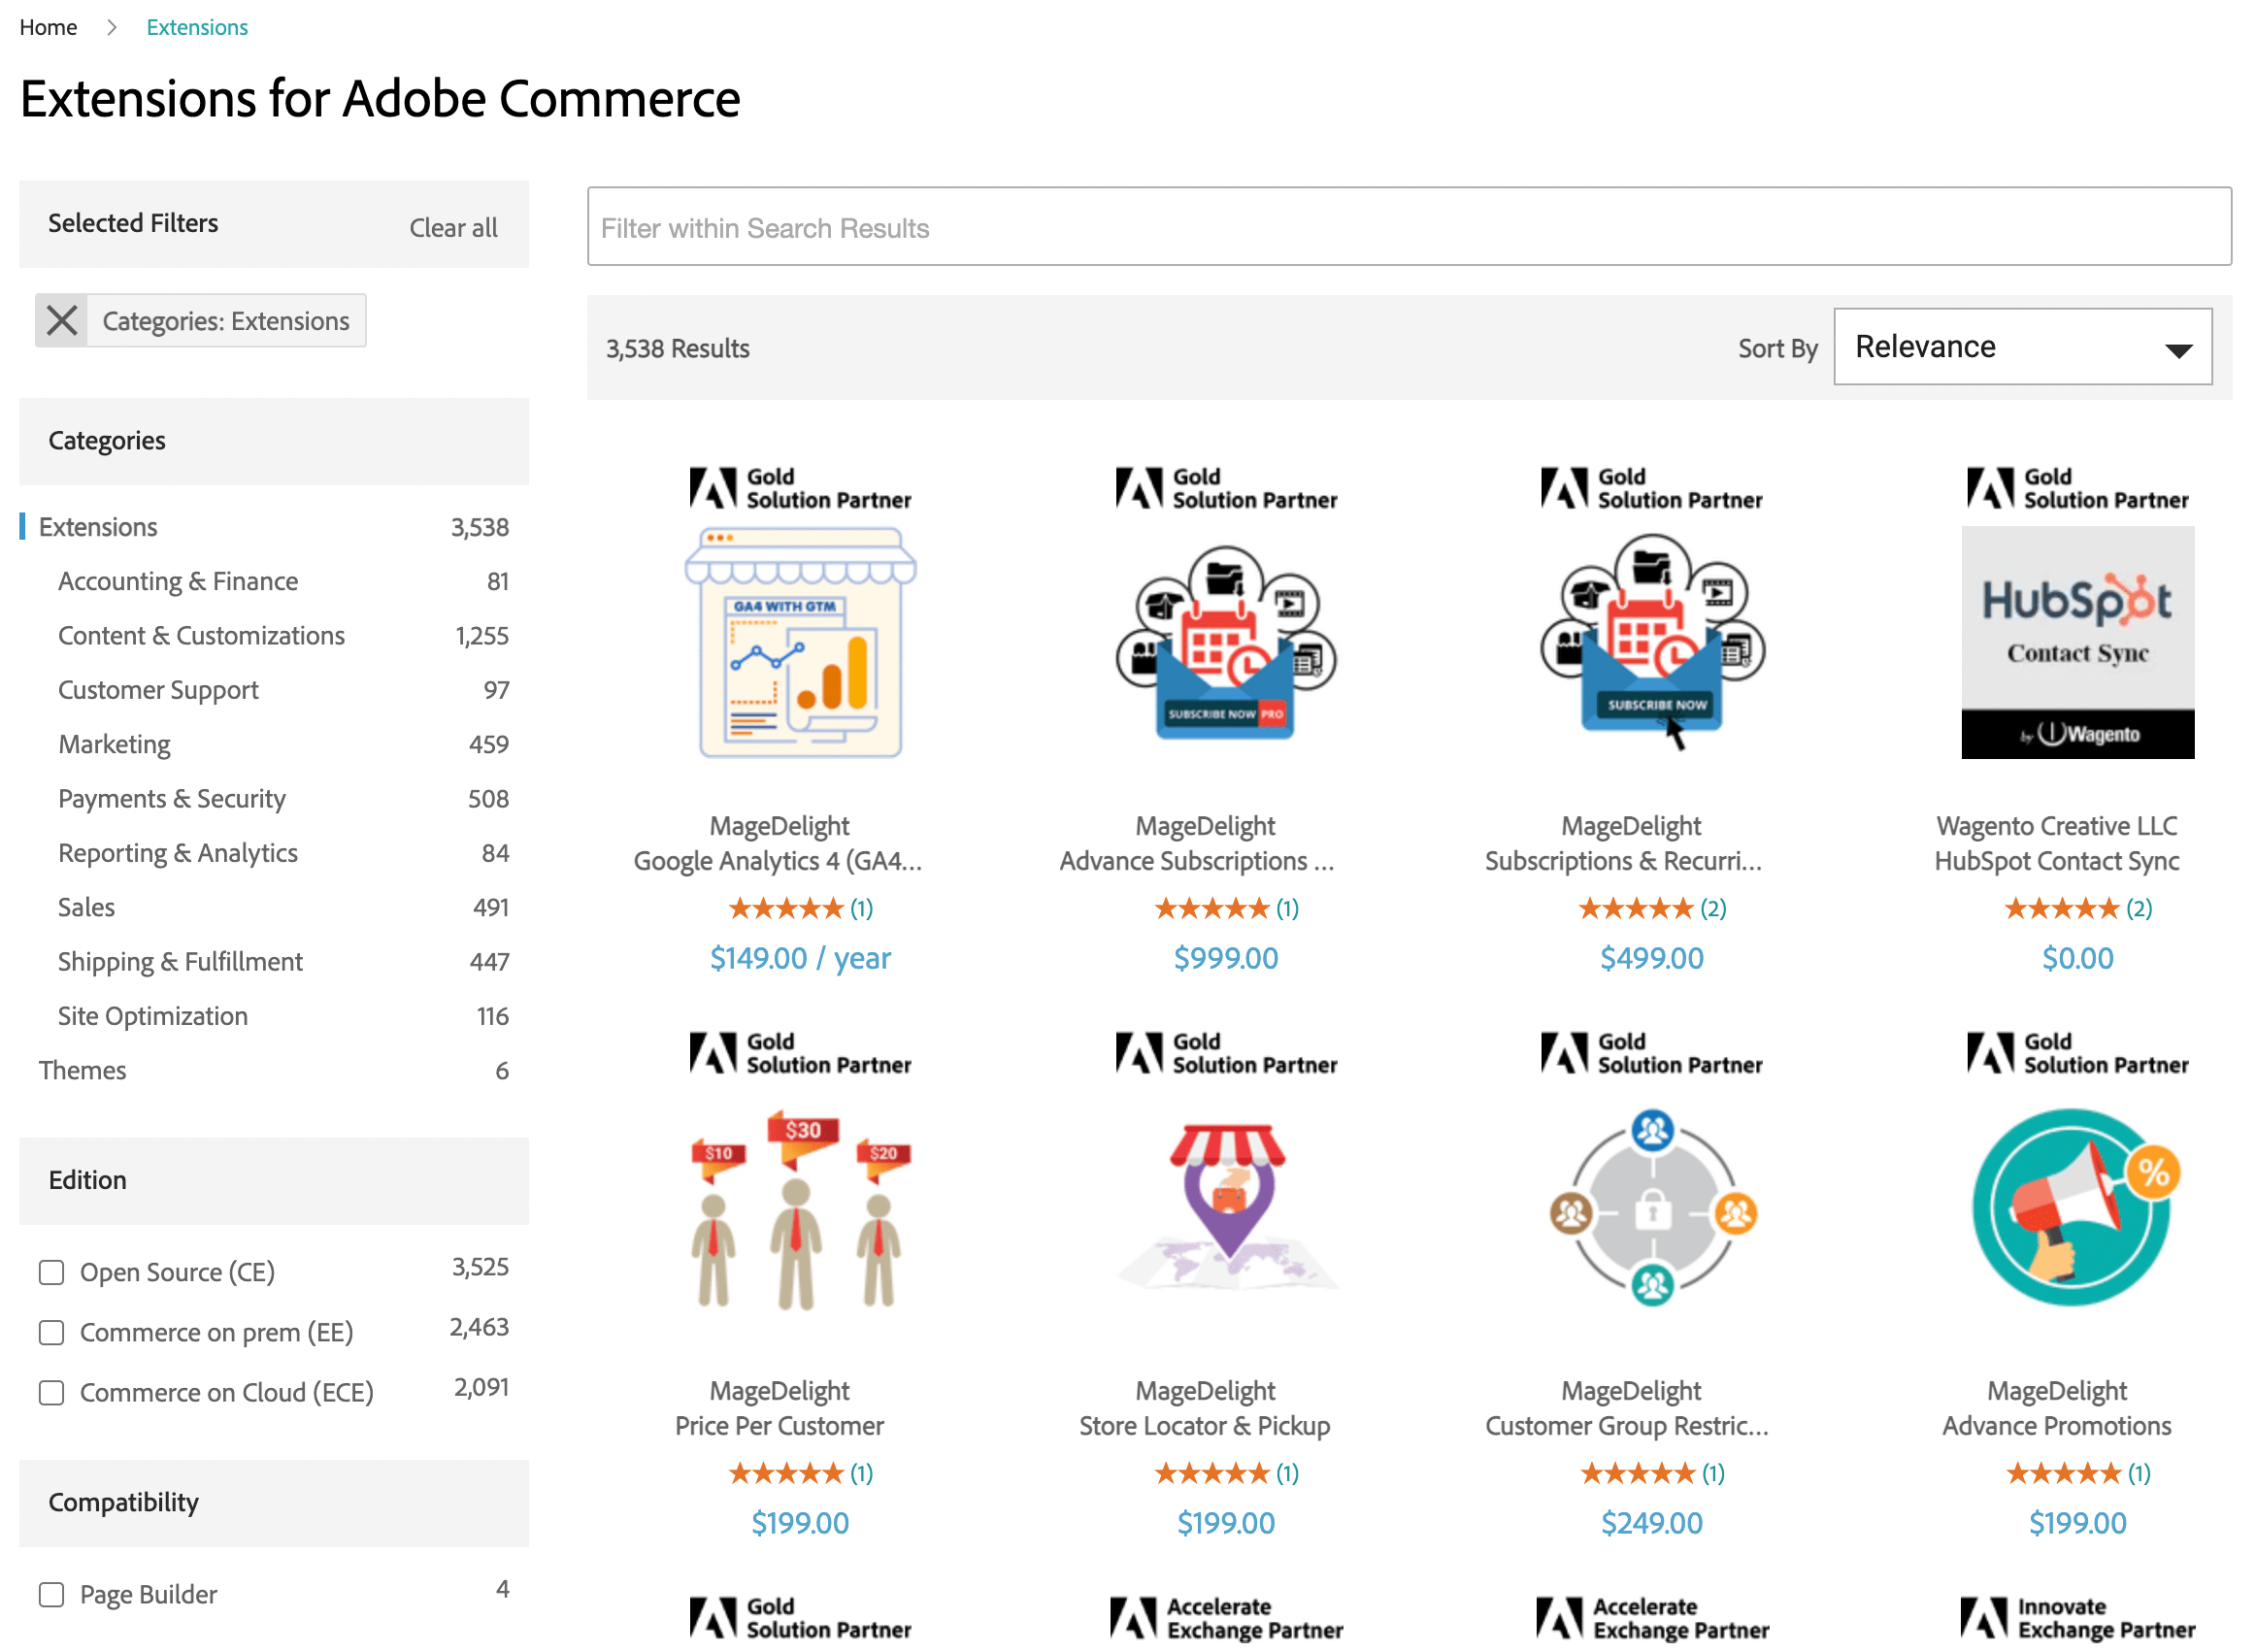Open the Sort By Relevance dropdown

[2022, 347]
